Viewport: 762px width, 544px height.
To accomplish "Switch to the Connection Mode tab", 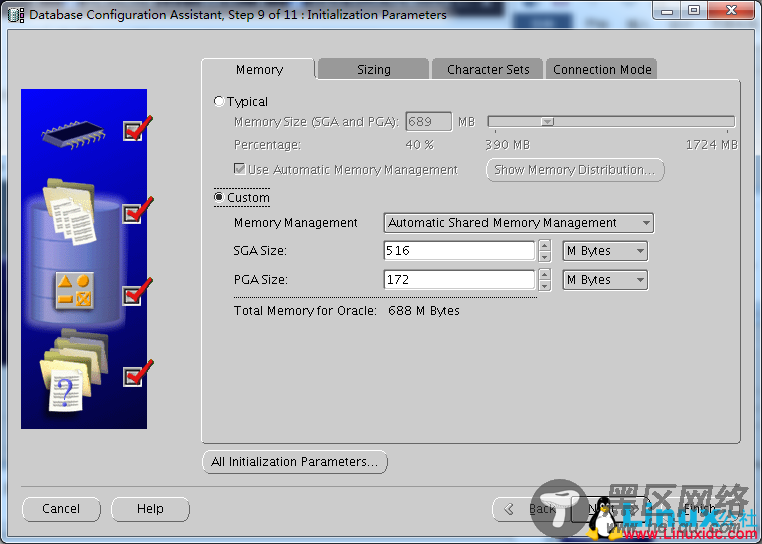I will pyautogui.click(x=602, y=70).
